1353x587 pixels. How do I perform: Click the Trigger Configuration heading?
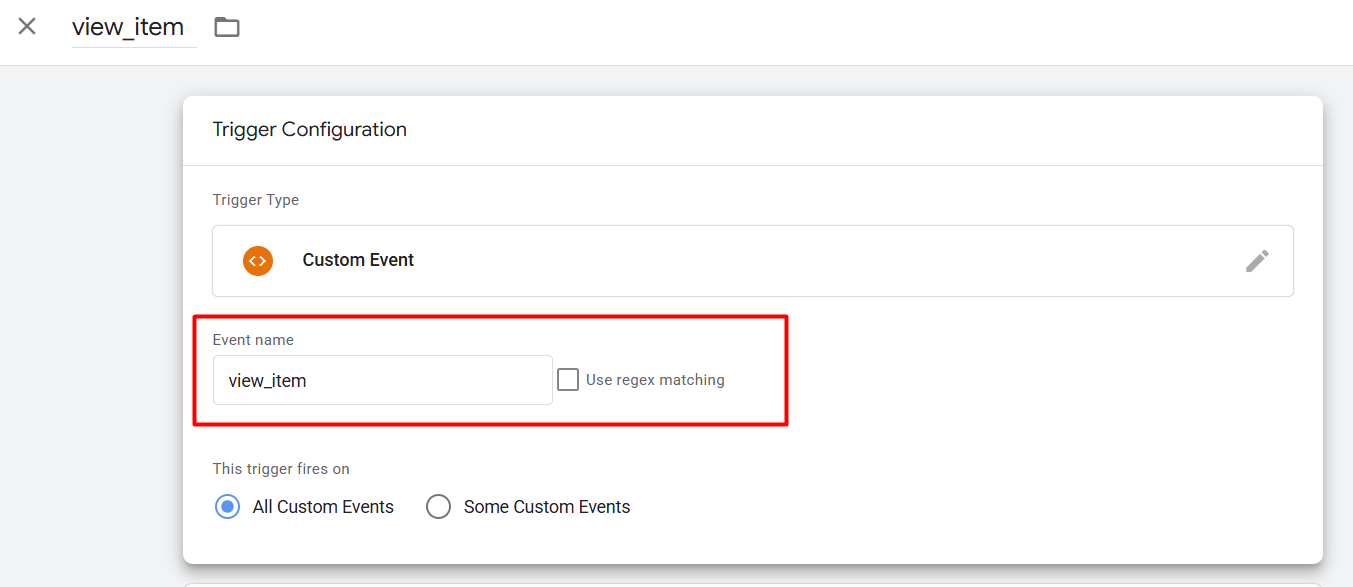310,130
